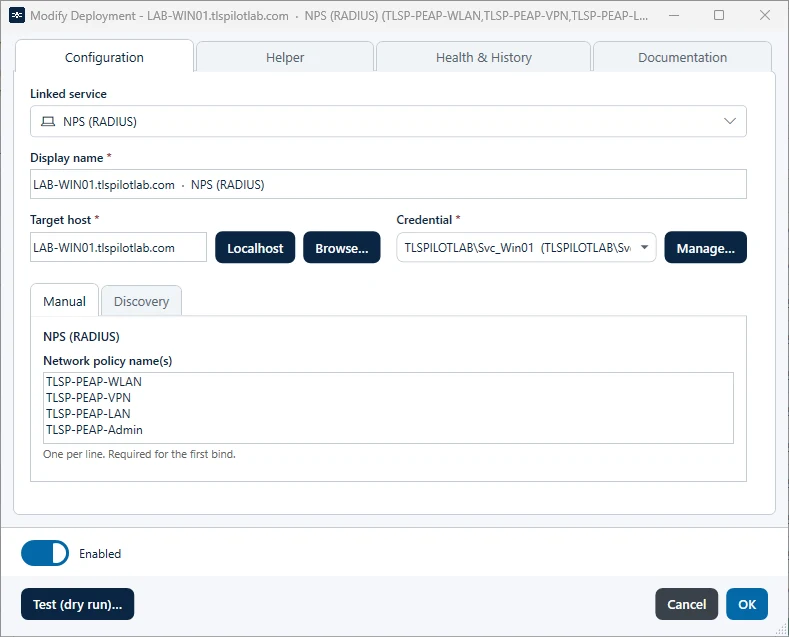Click the Linked service label
Viewport: 789px width, 637px height.
[x=68, y=94]
